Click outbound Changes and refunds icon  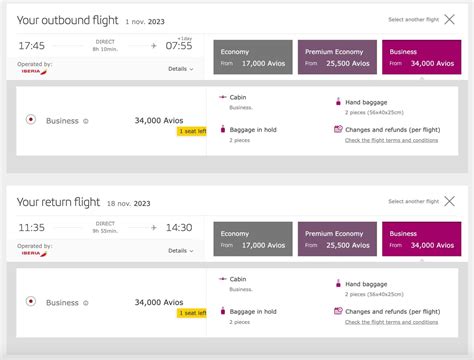pos(338,129)
